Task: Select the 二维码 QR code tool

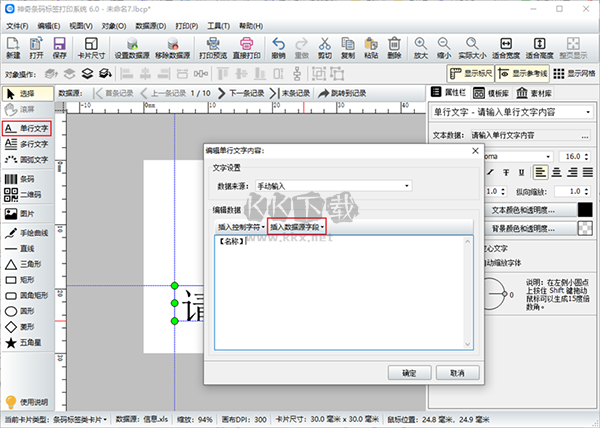Action: point(26,193)
